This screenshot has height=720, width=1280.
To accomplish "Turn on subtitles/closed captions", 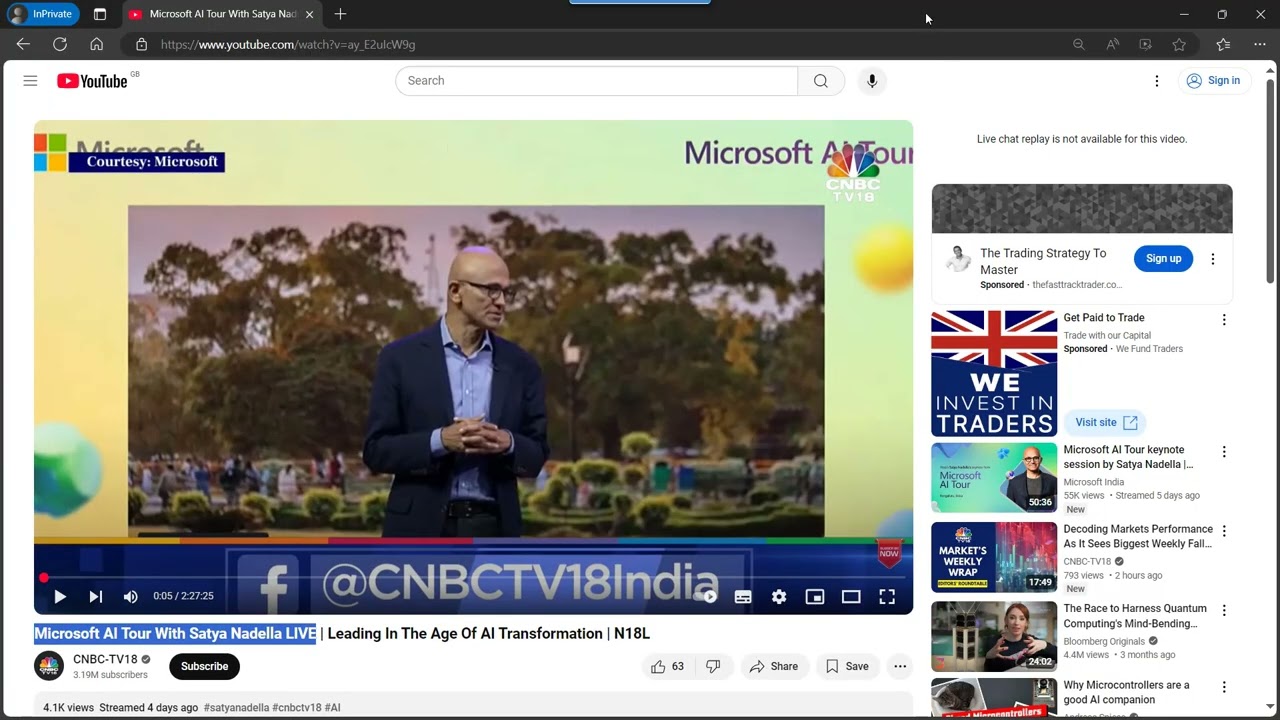I will 743,597.
